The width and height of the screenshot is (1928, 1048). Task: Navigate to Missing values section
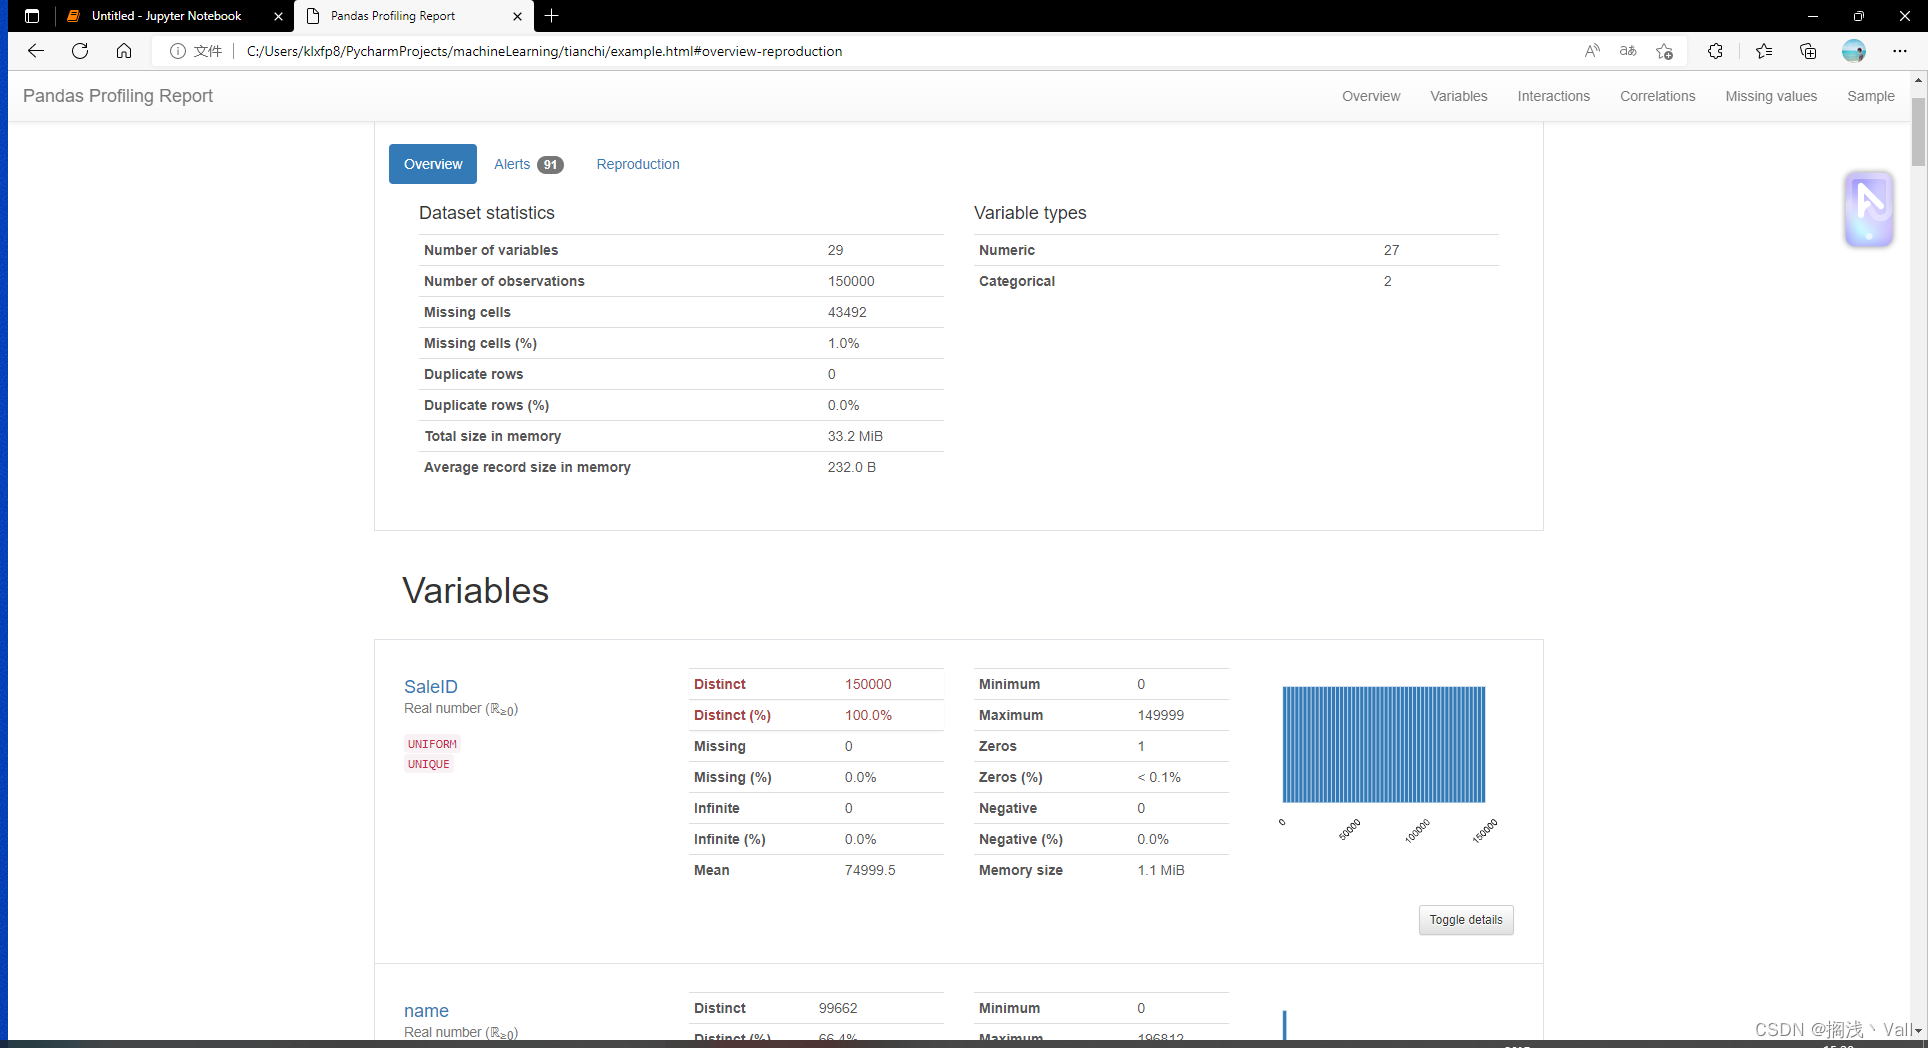(1771, 96)
